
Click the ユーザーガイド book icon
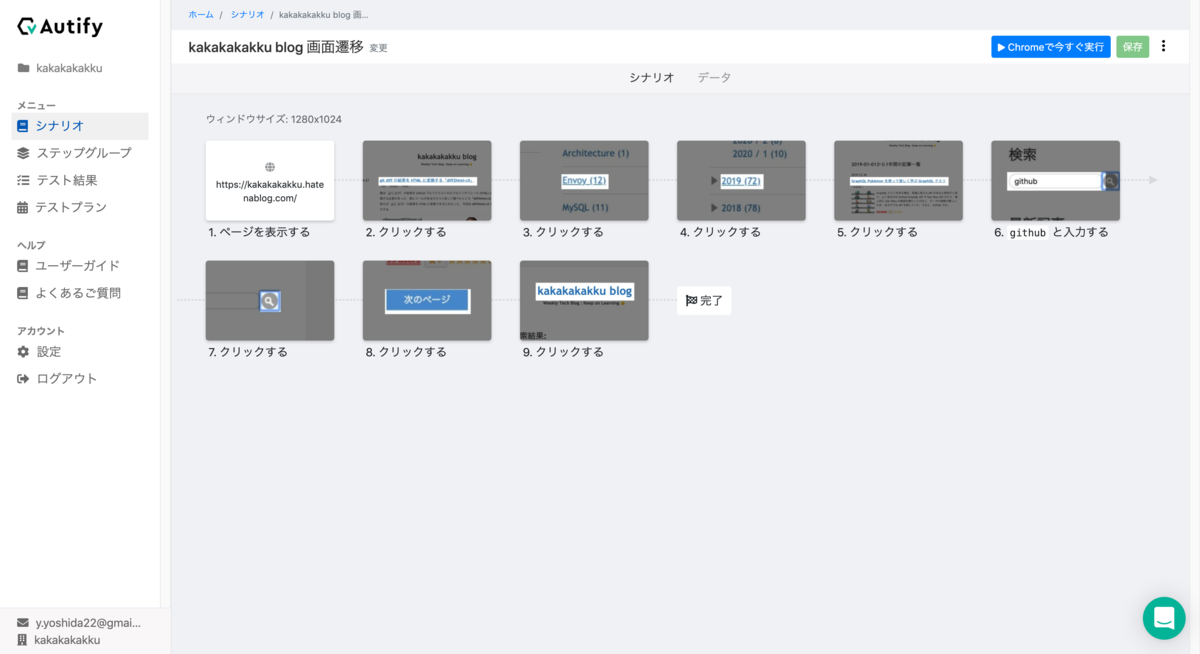tap(23, 266)
